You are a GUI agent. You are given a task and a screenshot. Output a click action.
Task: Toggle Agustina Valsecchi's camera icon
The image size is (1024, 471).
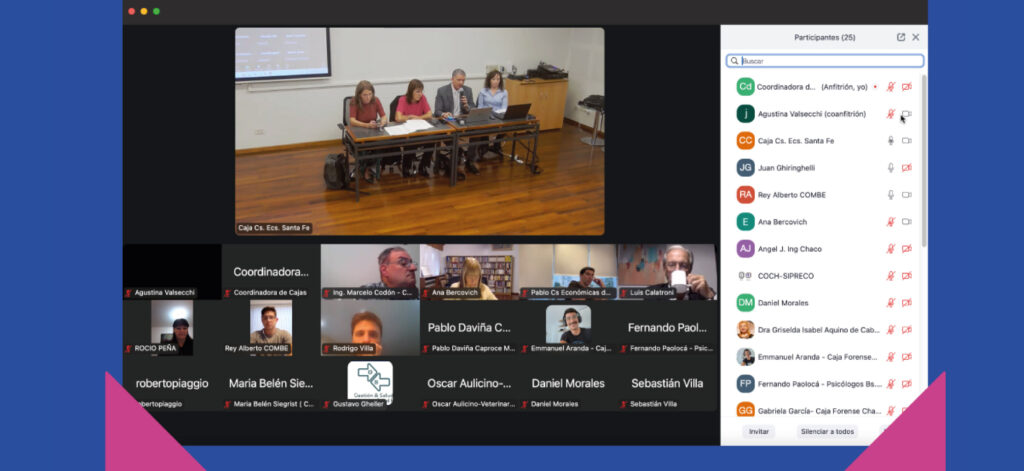pos(907,114)
